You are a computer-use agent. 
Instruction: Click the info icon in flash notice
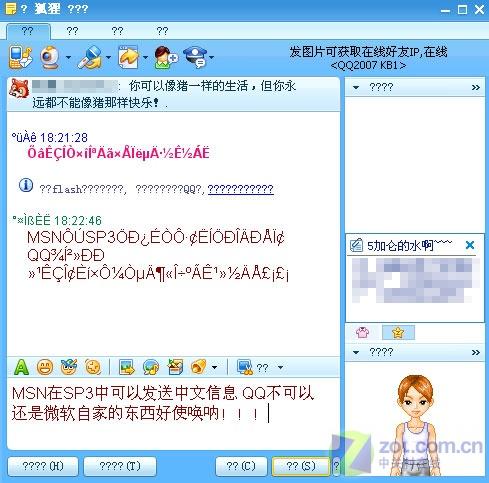(26, 185)
